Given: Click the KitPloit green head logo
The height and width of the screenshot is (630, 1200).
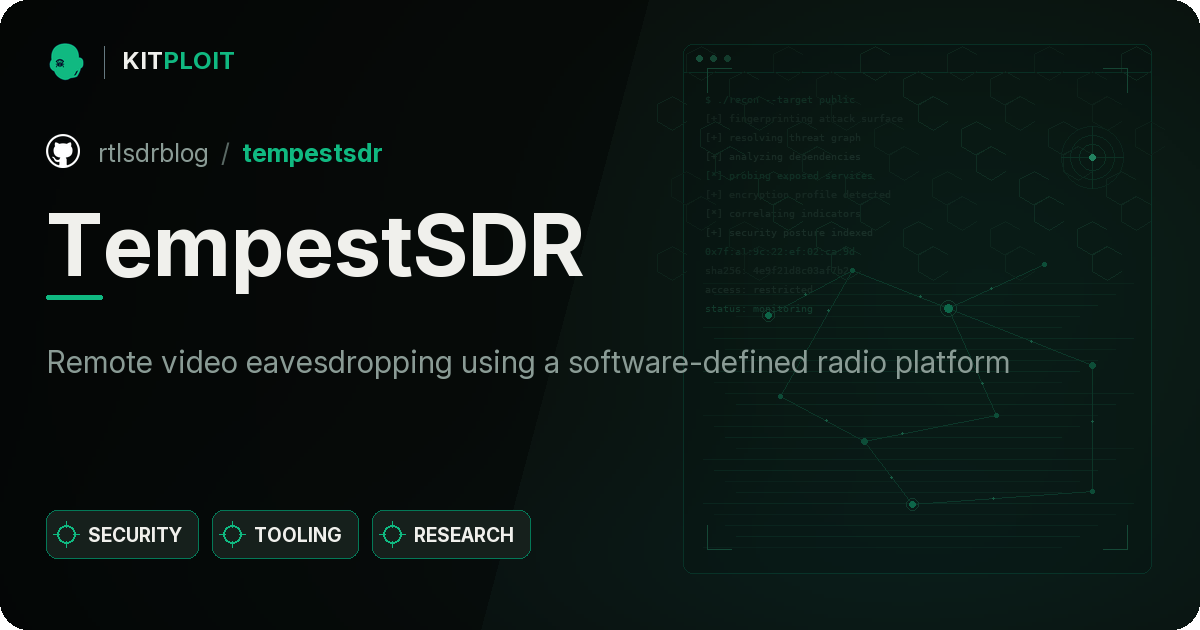Looking at the screenshot, I should (66, 61).
